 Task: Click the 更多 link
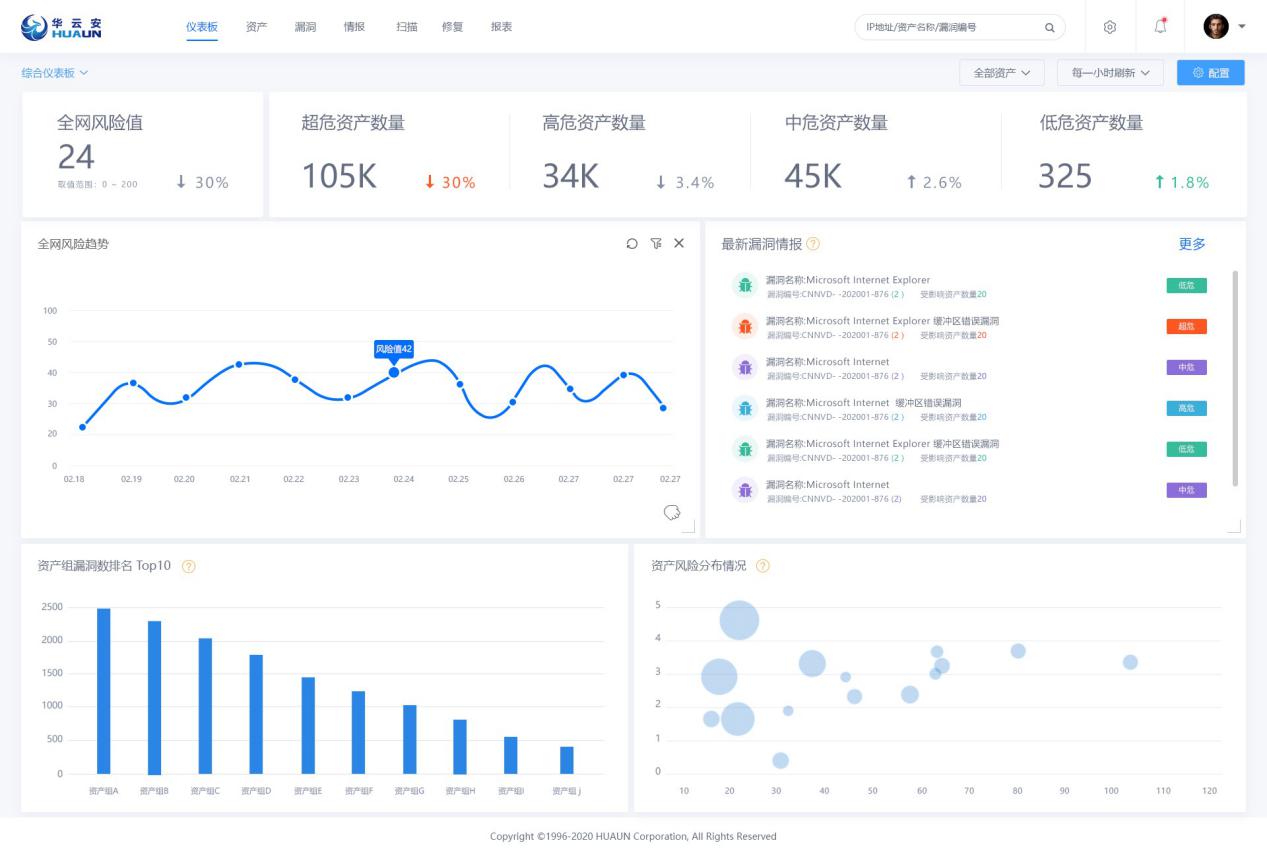pyautogui.click(x=1192, y=244)
